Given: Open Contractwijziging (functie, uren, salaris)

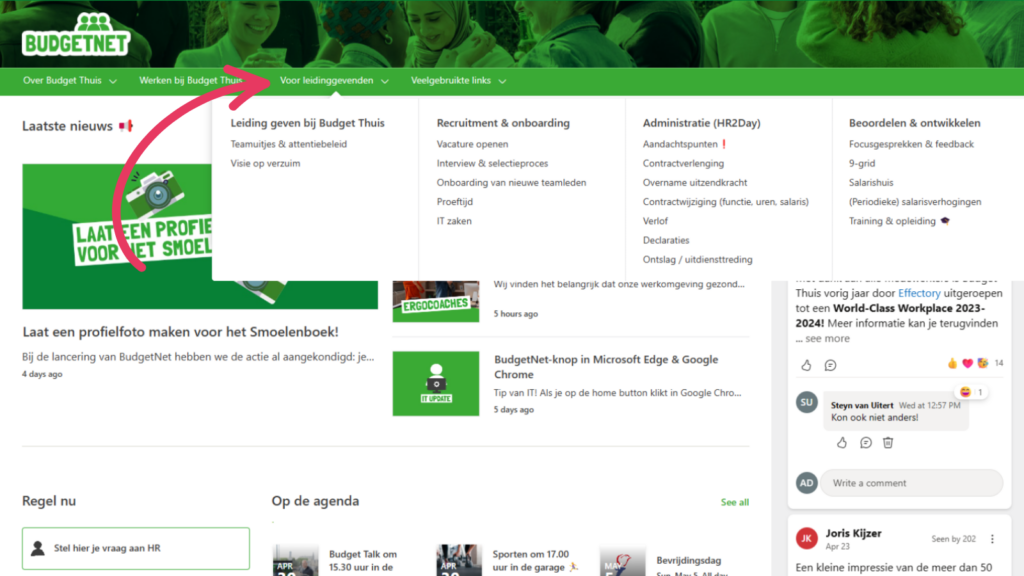Looking at the screenshot, I should click(726, 202).
